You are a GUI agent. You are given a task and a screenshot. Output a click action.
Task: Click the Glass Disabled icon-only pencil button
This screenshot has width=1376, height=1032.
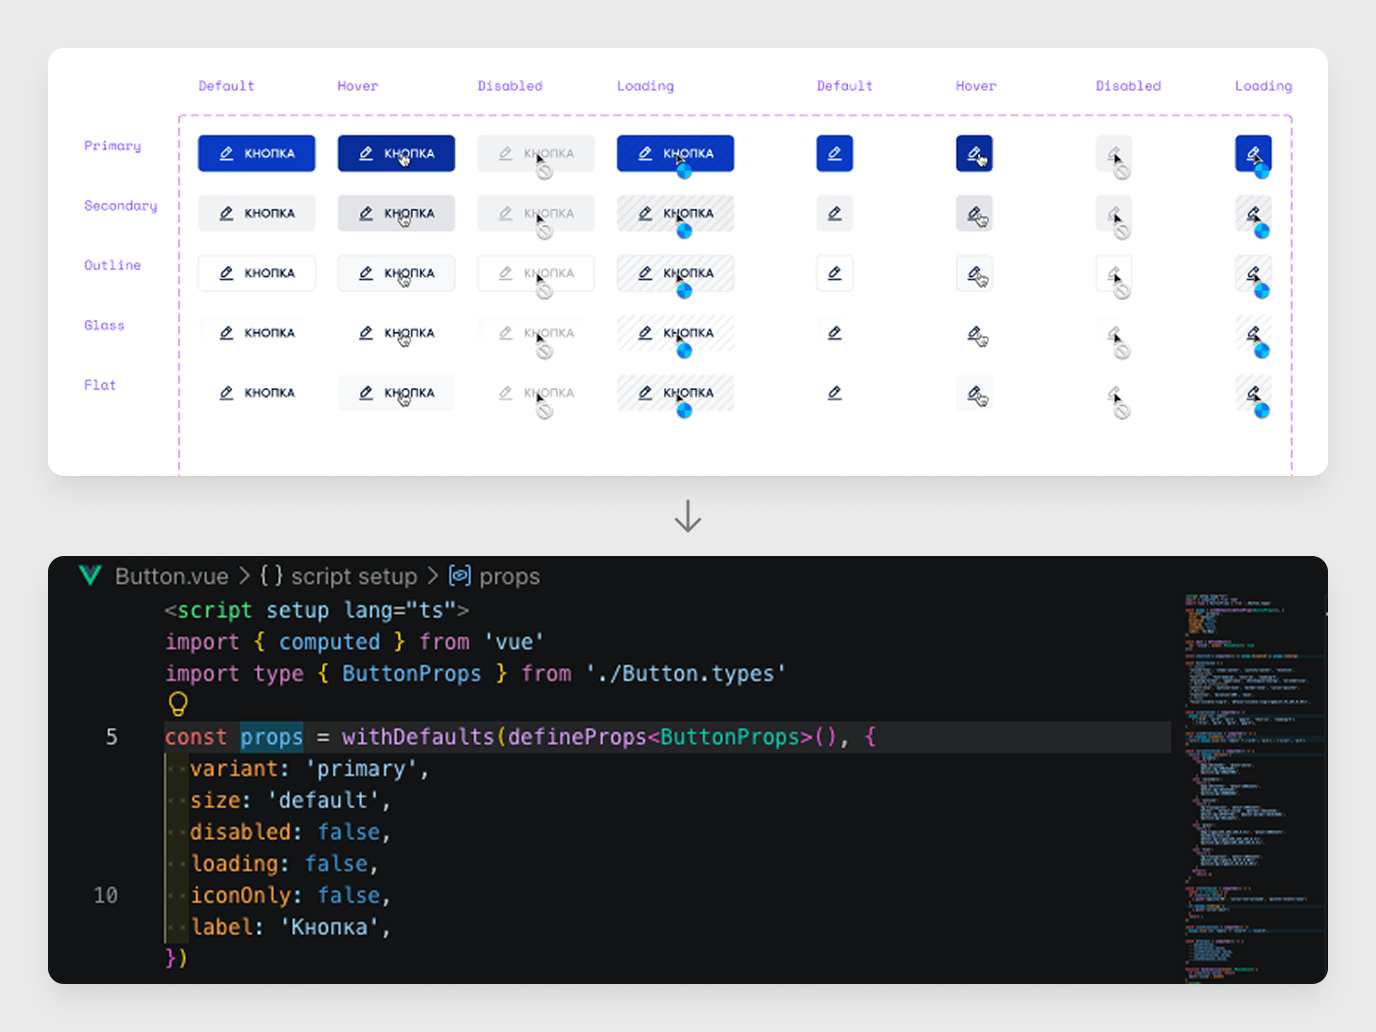[x=1113, y=333]
